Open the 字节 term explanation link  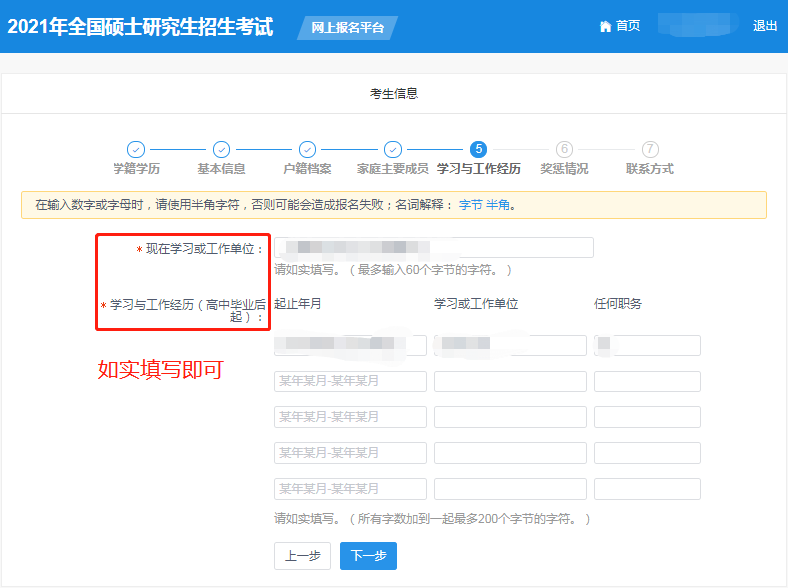pyautogui.click(x=470, y=205)
